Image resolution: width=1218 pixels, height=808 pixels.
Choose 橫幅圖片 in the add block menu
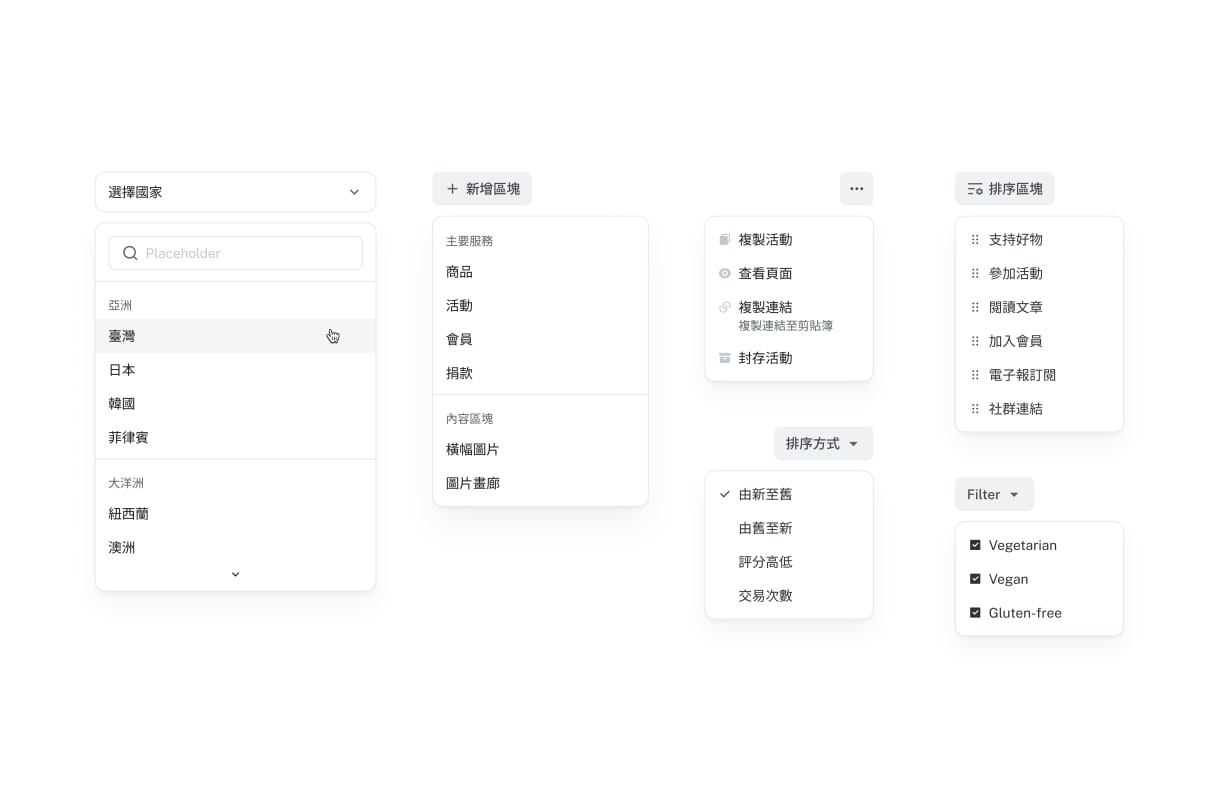tap(541, 450)
